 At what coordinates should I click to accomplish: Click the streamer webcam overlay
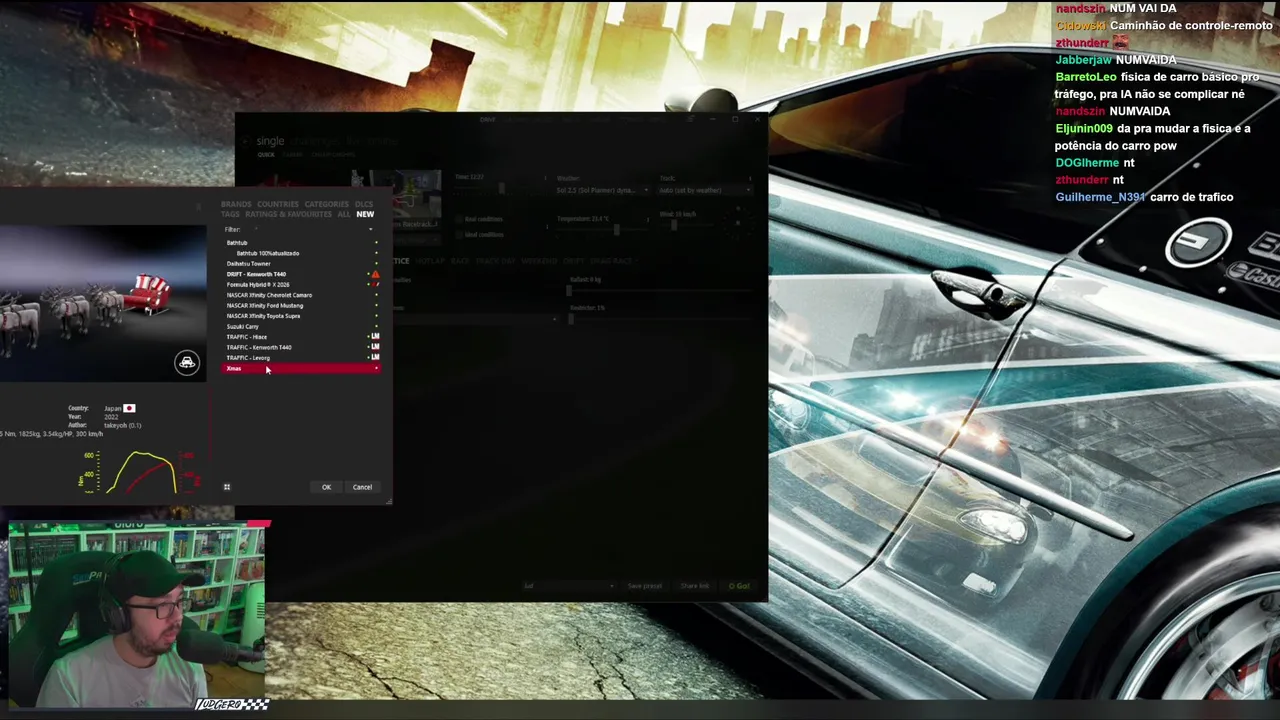point(136,614)
